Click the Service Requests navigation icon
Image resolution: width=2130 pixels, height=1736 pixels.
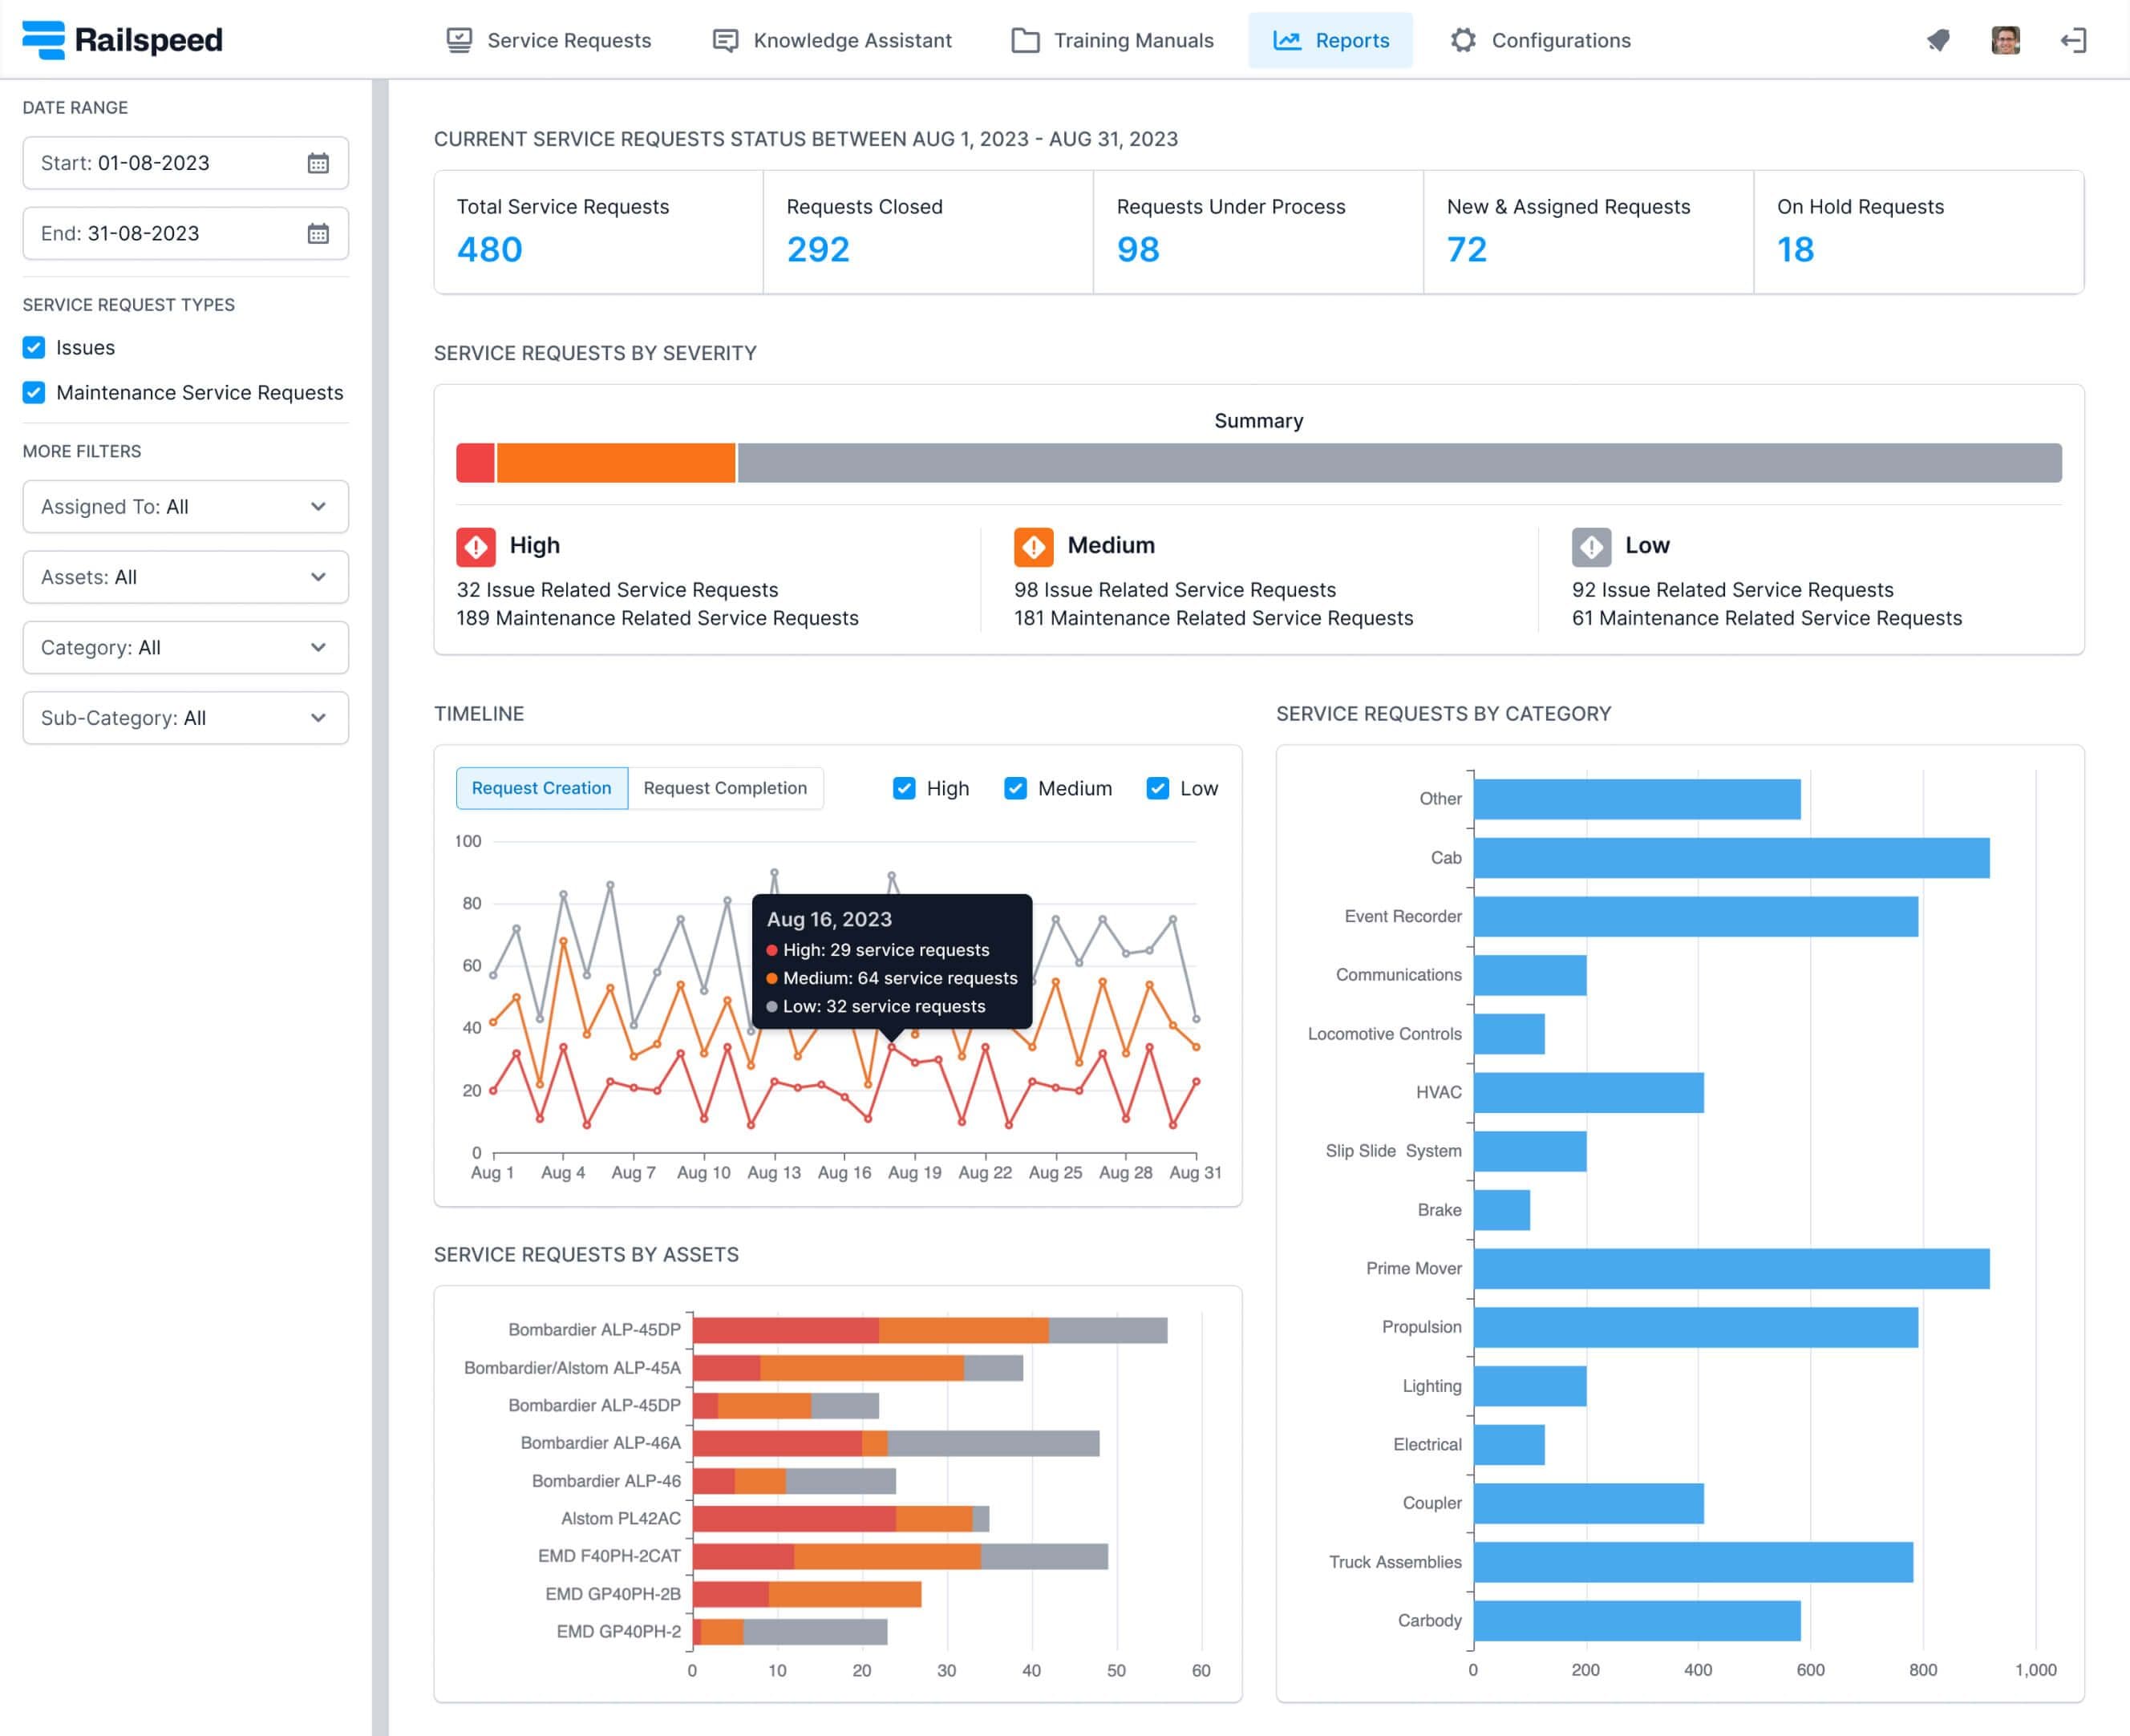click(458, 39)
